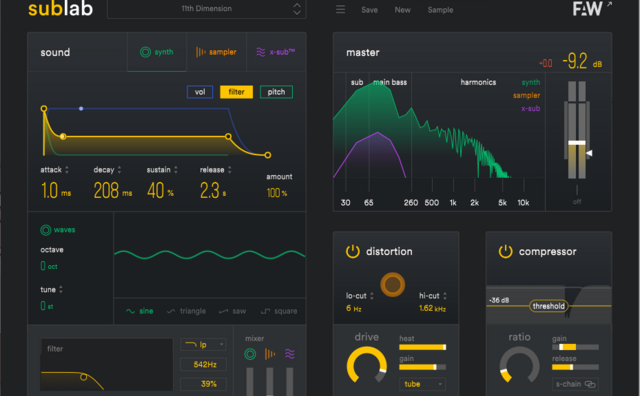Enable x-sub channel in mixer

click(x=289, y=354)
